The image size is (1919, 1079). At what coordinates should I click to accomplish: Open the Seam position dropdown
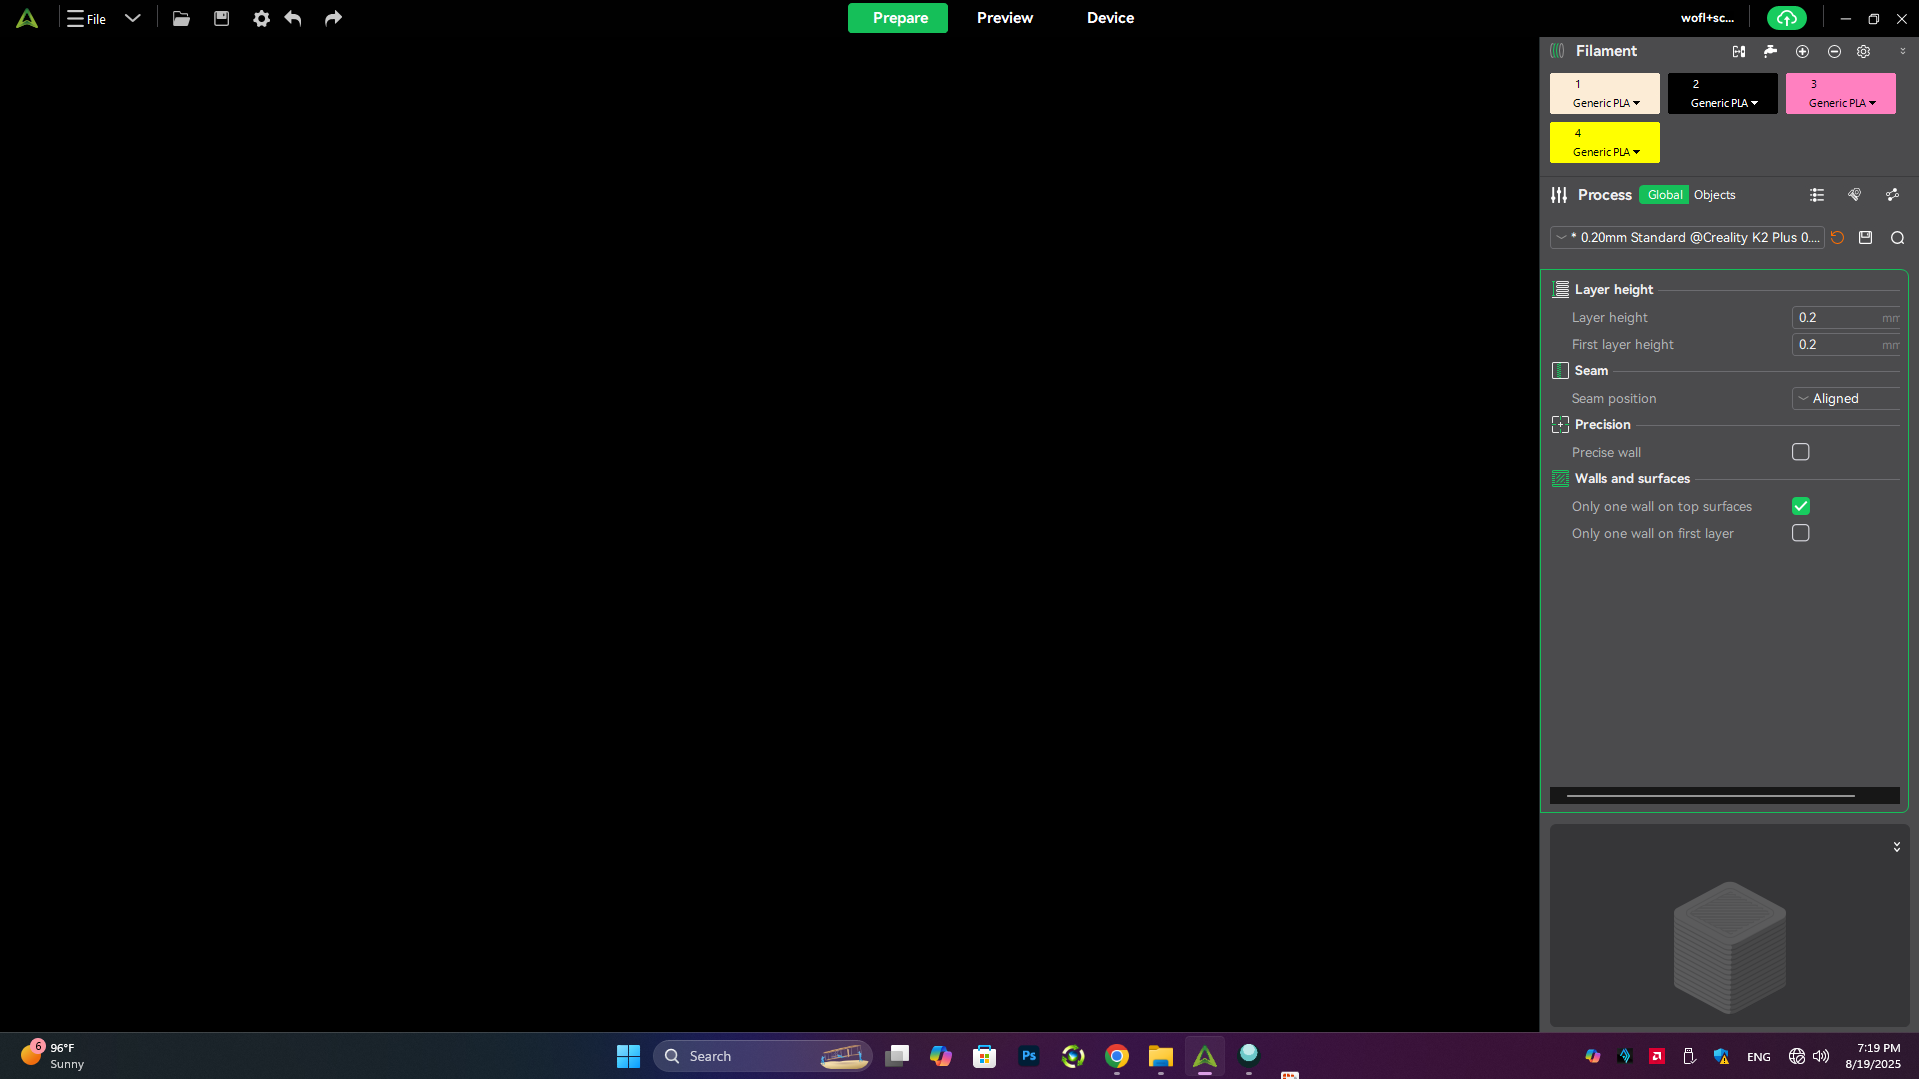pyautogui.click(x=1845, y=398)
